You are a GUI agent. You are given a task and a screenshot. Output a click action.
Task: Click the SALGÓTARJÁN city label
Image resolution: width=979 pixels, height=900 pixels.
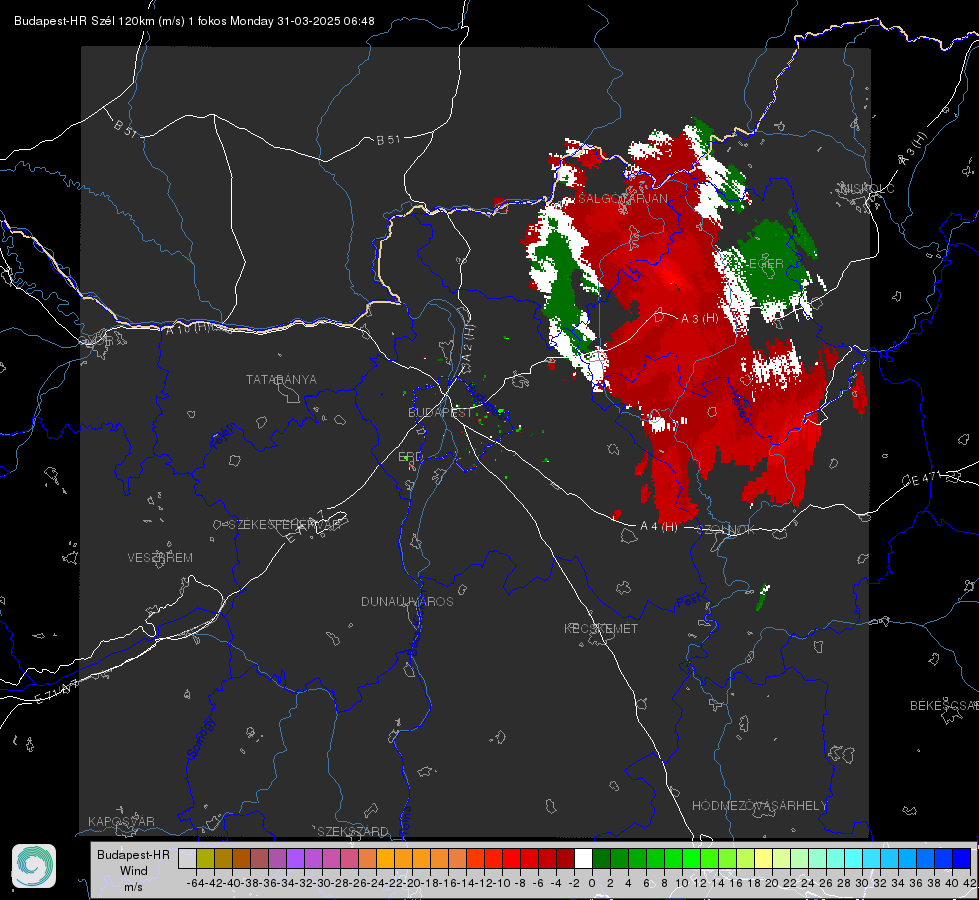pyautogui.click(x=623, y=199)
